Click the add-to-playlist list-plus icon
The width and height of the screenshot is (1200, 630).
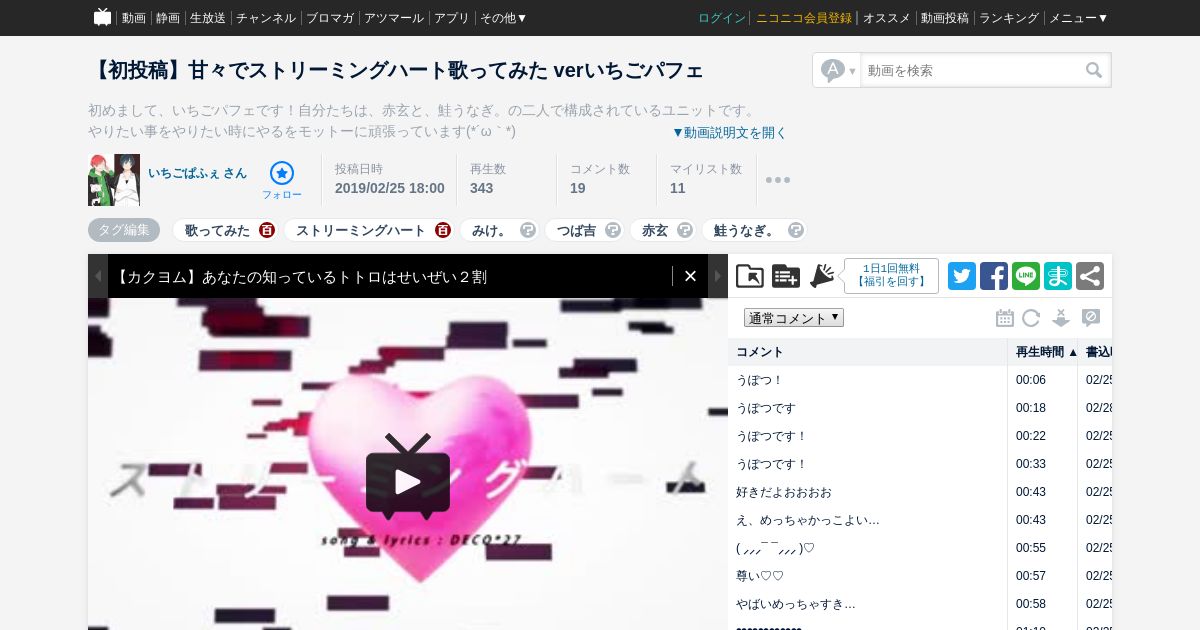click(786, 276)
